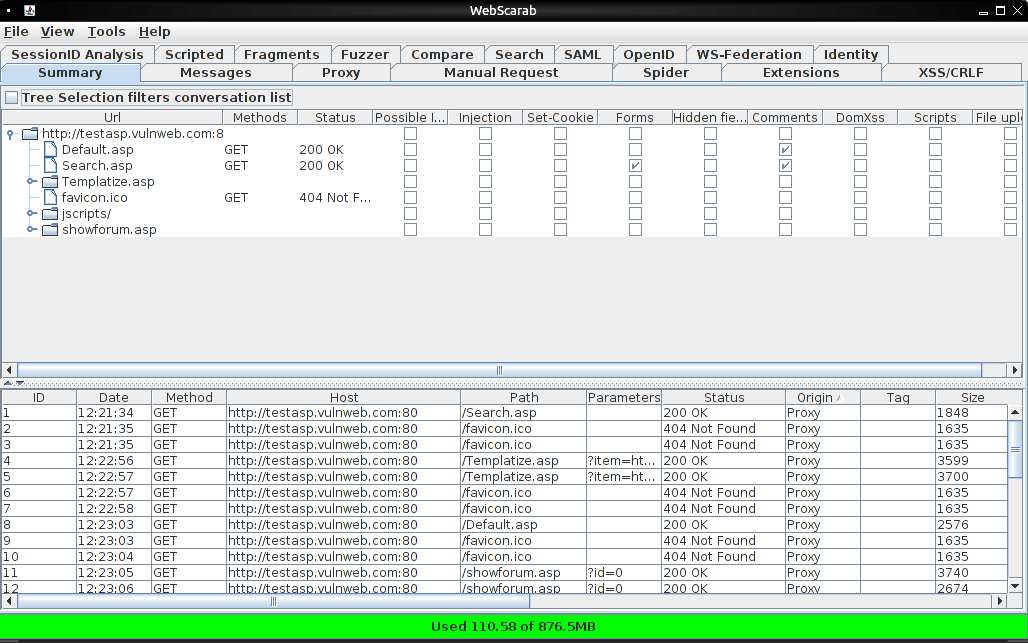Viewport: 1028px width, 643px height.
Task: Toggle Forms checkbox for Search.asp
Action: pos(635,166)
